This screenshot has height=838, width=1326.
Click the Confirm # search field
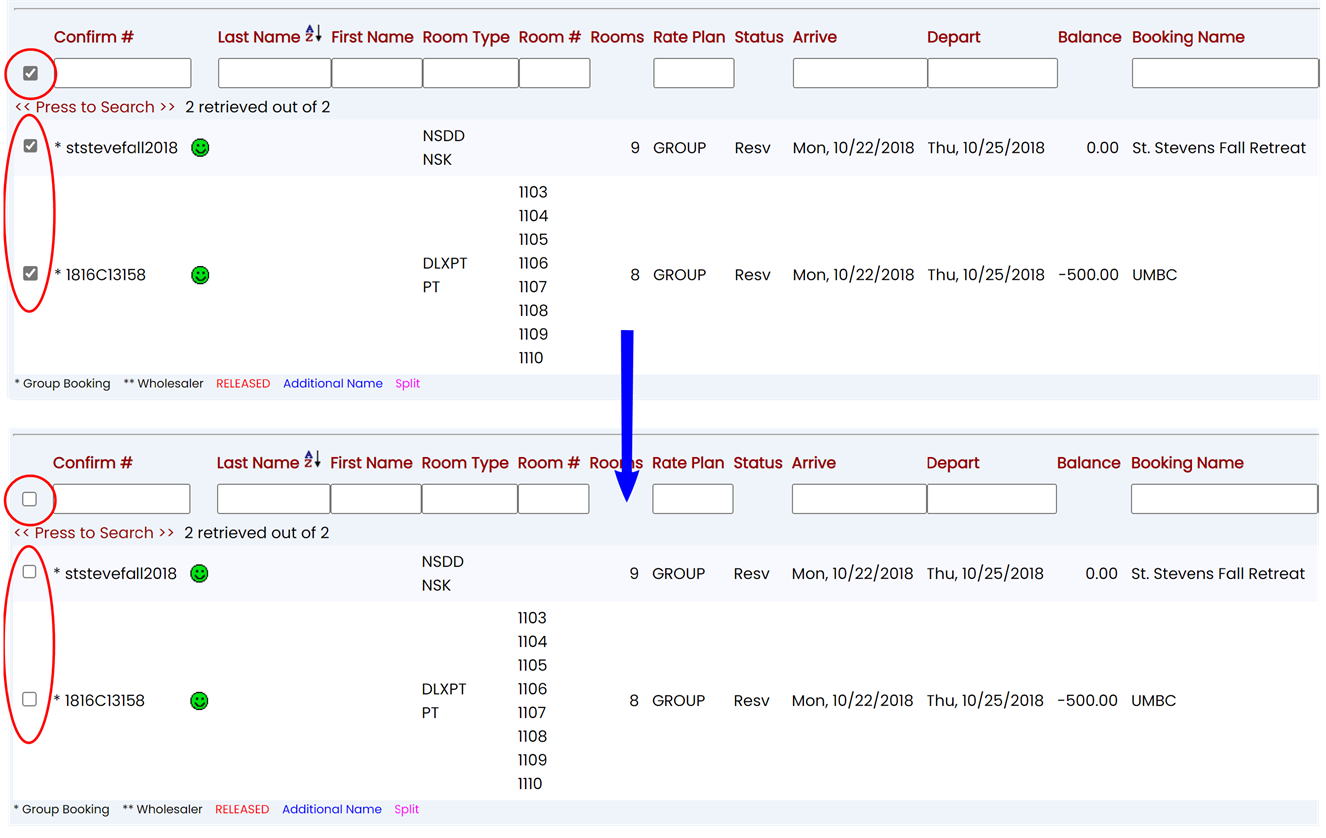[x=122, y=72]
